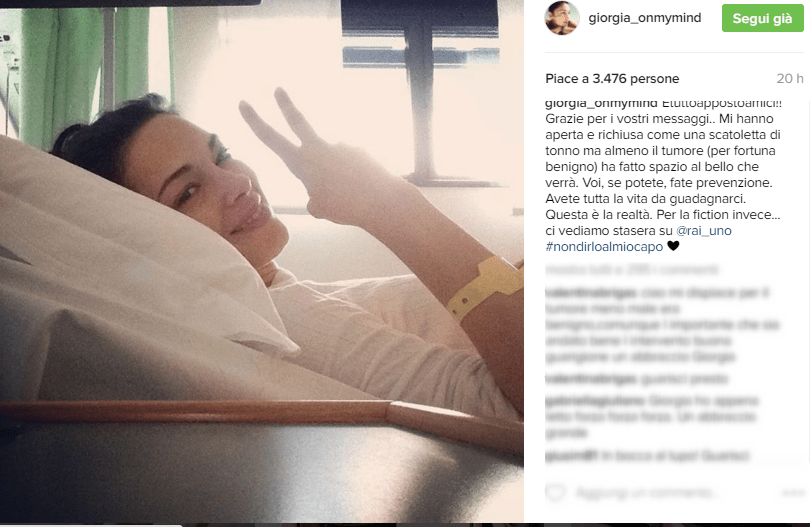Open the #nondirloalmiocapo hashtag
This screenshot has width=810, height=527.
604,246
